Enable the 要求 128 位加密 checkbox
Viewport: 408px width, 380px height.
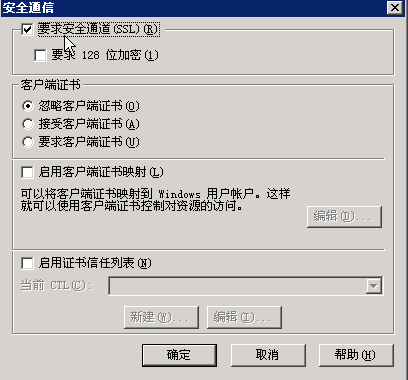[x=40, y=55]
